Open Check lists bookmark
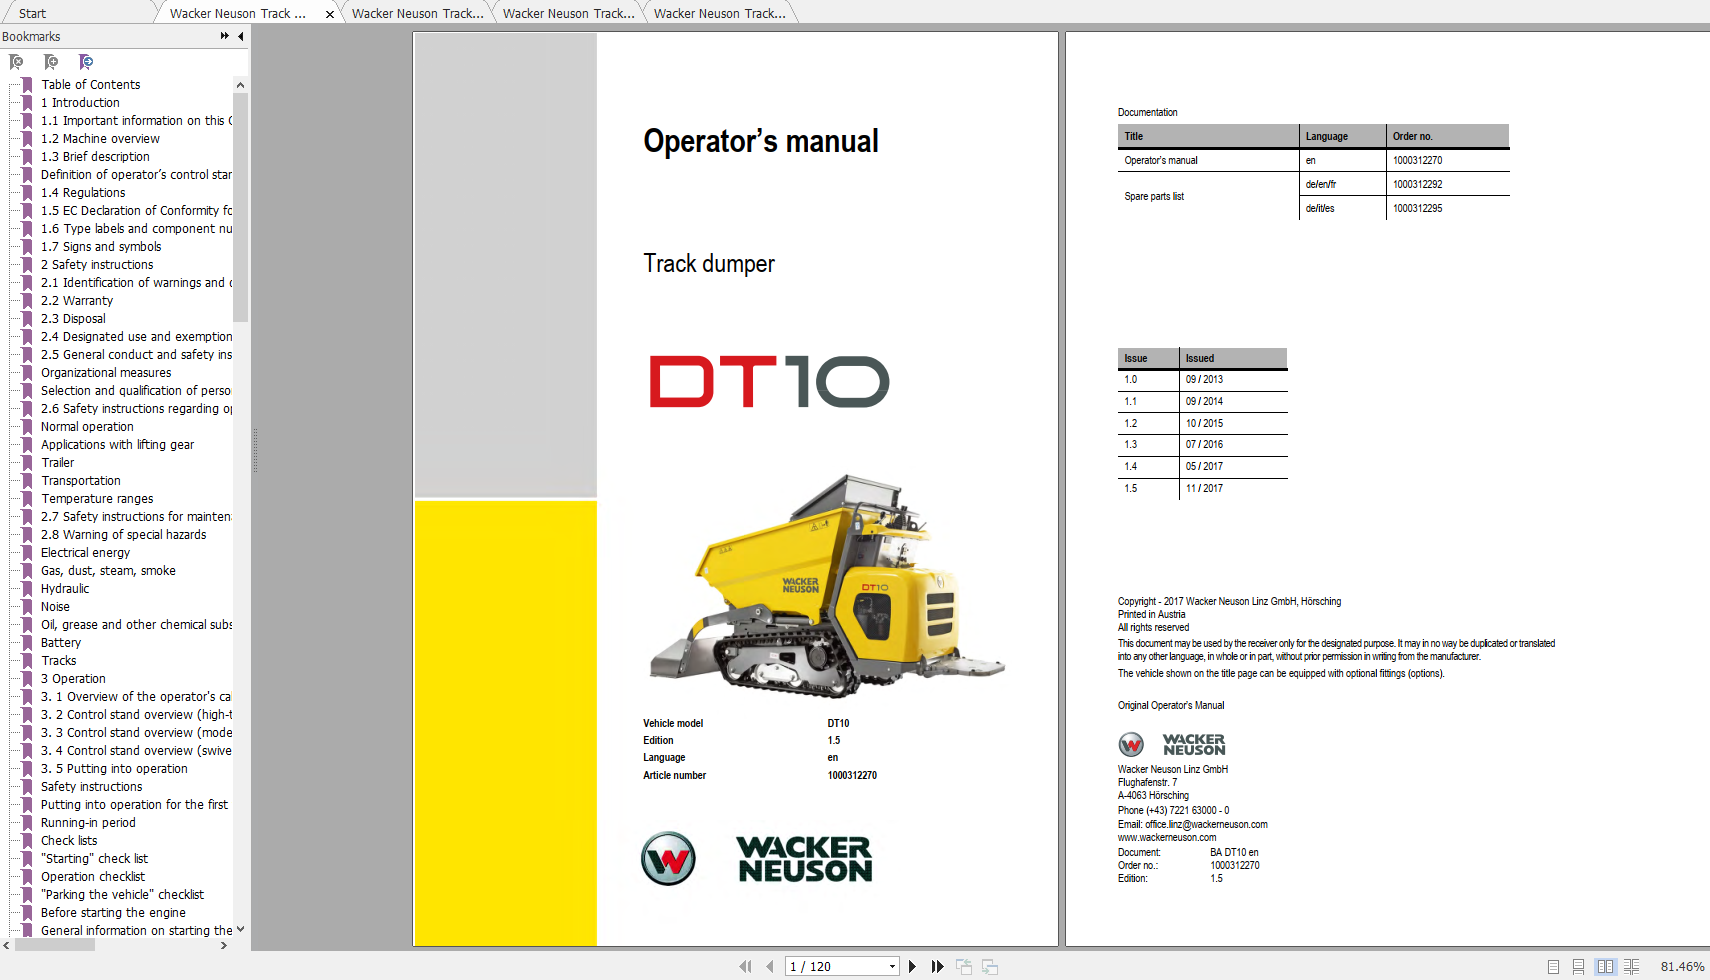1710x980 pixels. (x=69, y=841)
